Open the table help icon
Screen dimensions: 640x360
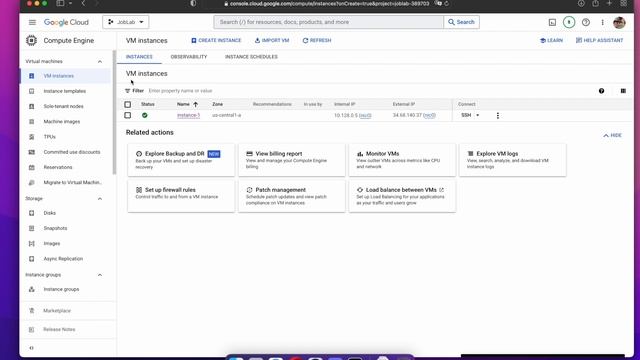tap(601, 91)
